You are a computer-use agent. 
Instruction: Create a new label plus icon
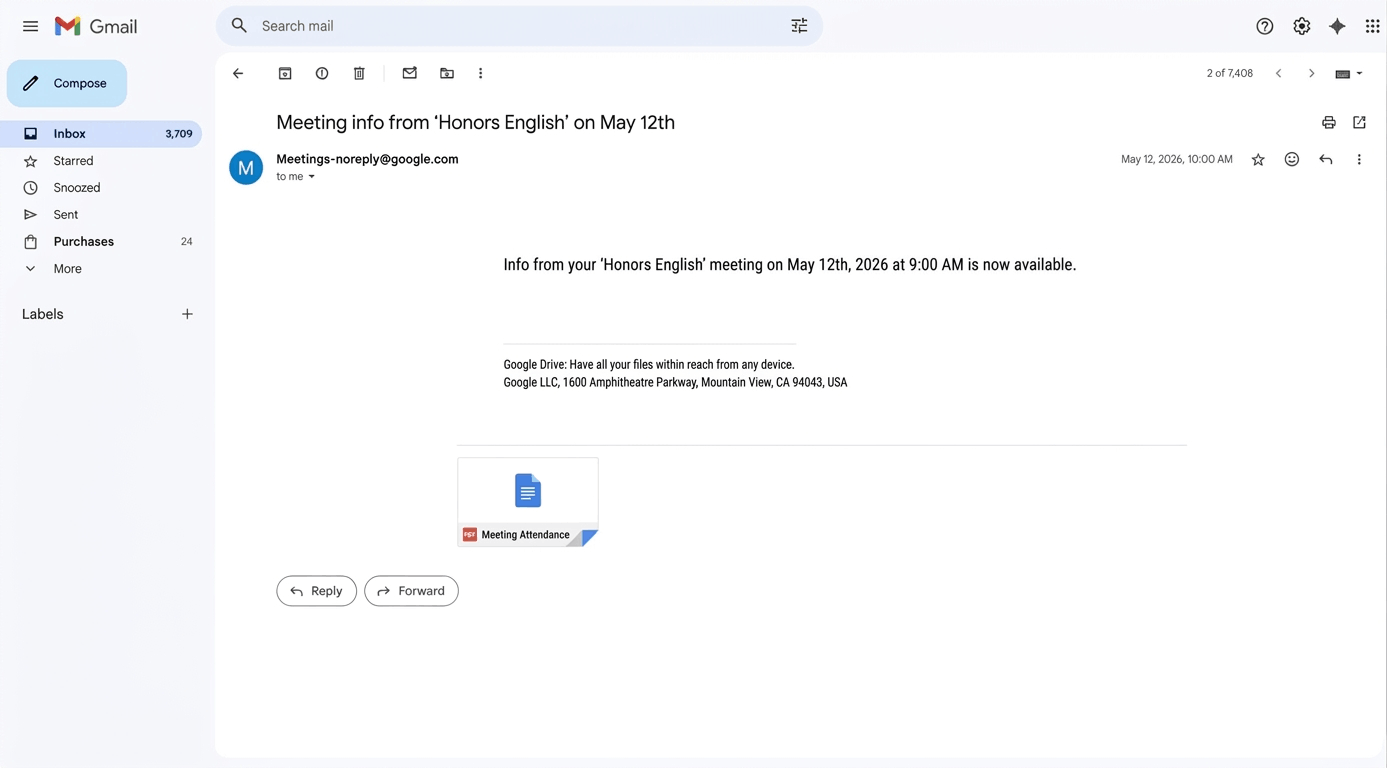187,314
